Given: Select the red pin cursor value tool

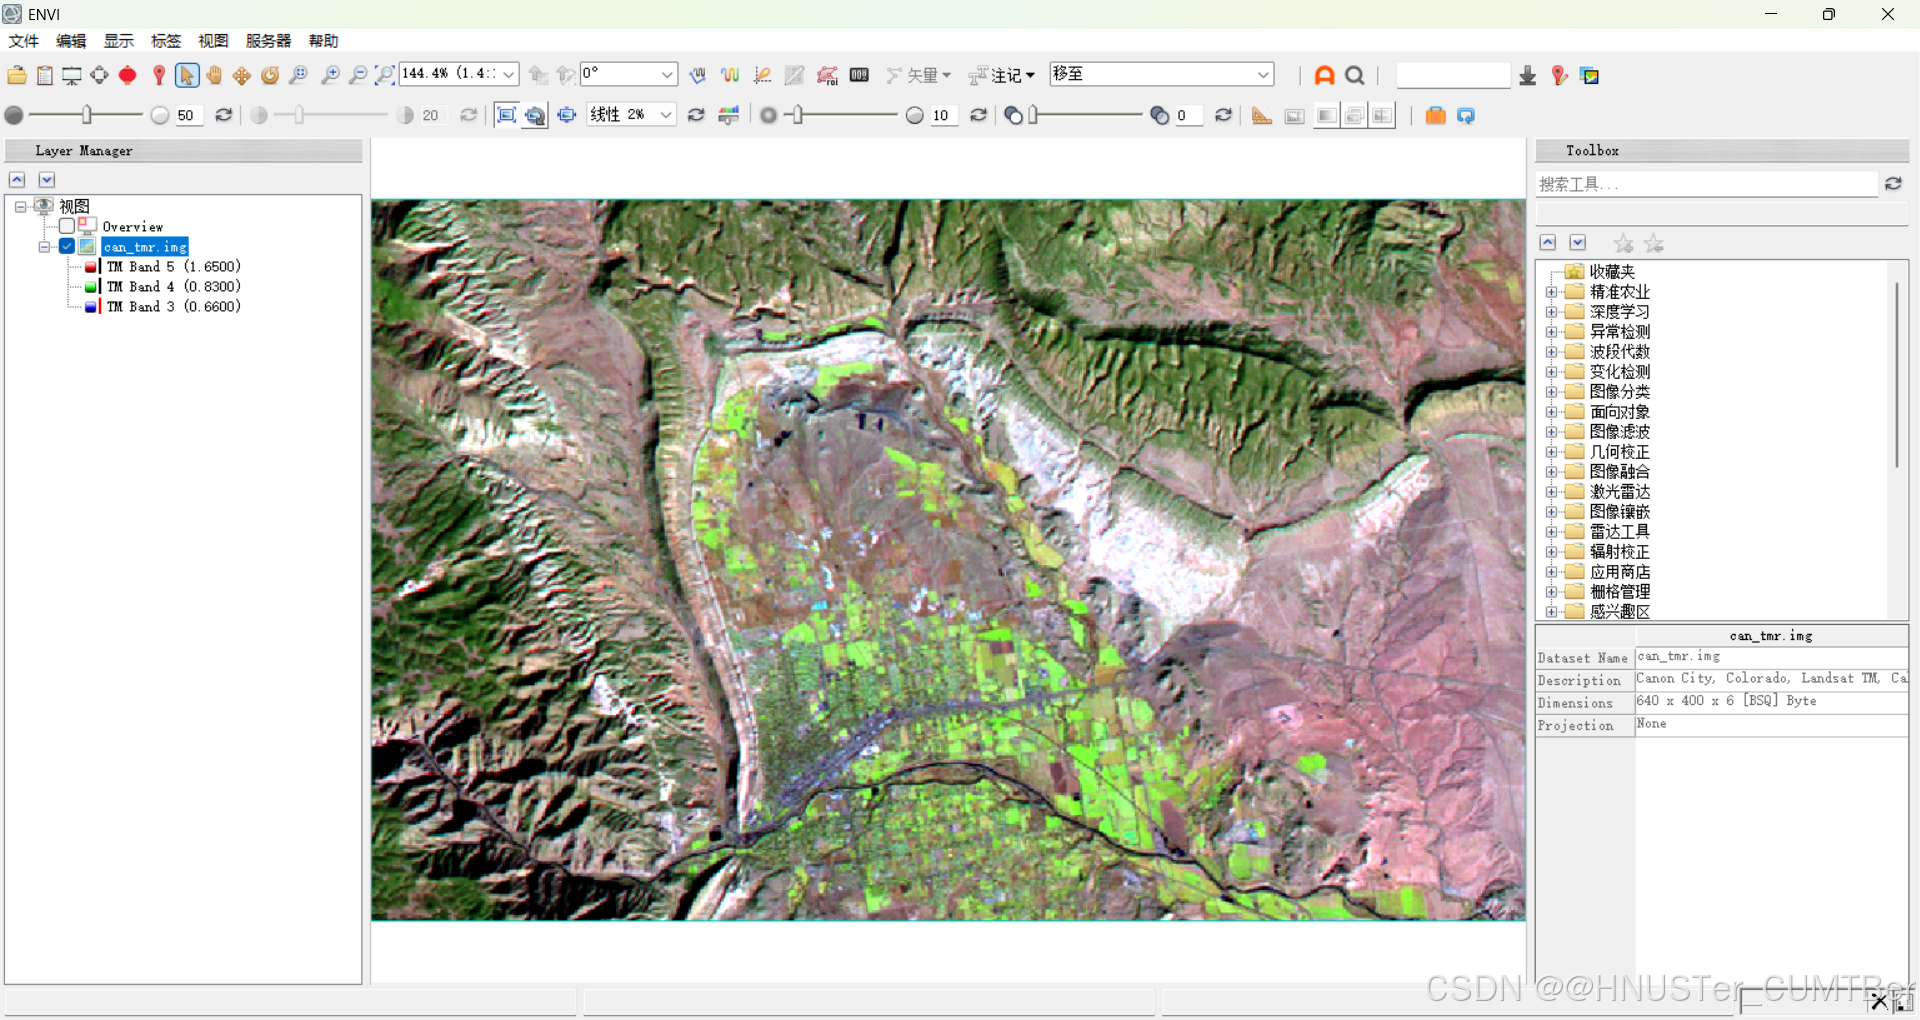Looking at the screenshot, I should [x=159, y=75].
